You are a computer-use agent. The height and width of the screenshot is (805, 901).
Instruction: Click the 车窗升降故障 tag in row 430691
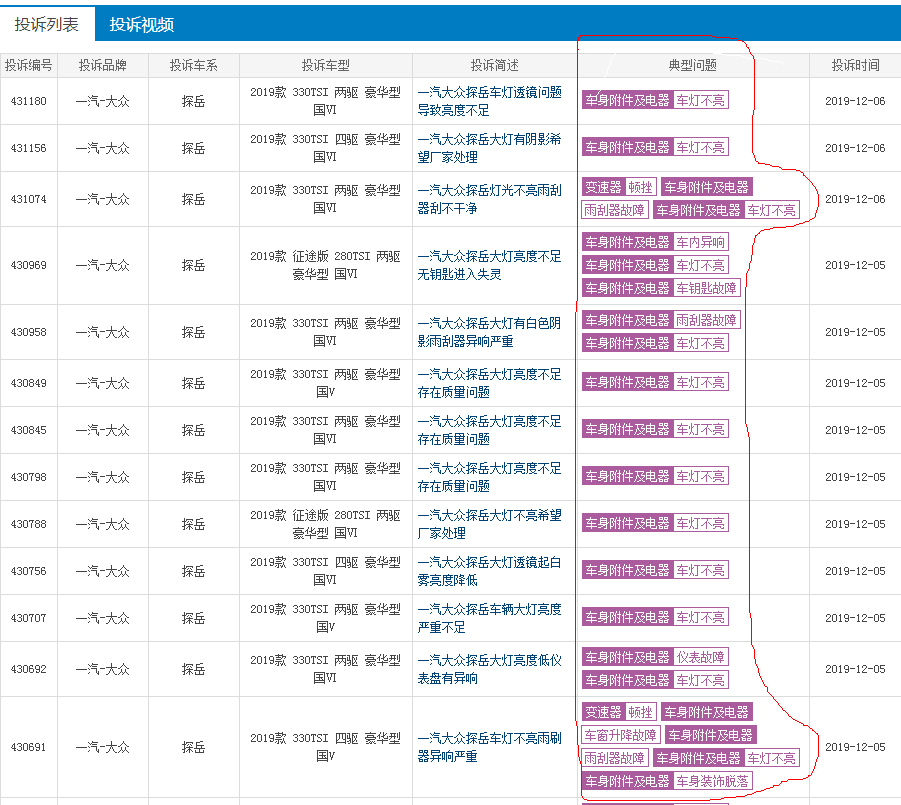coord(621,735)
